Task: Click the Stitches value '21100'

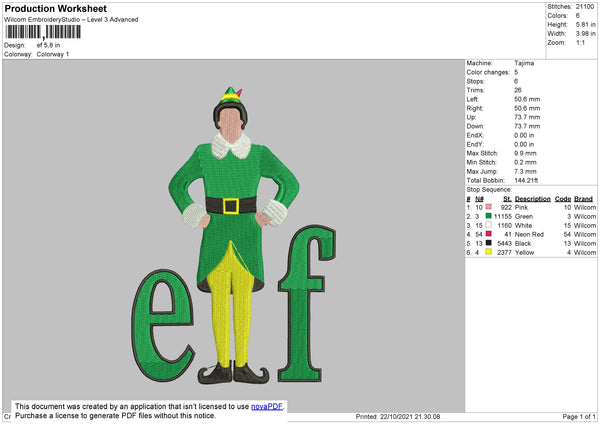Action: tap(585, 7)
